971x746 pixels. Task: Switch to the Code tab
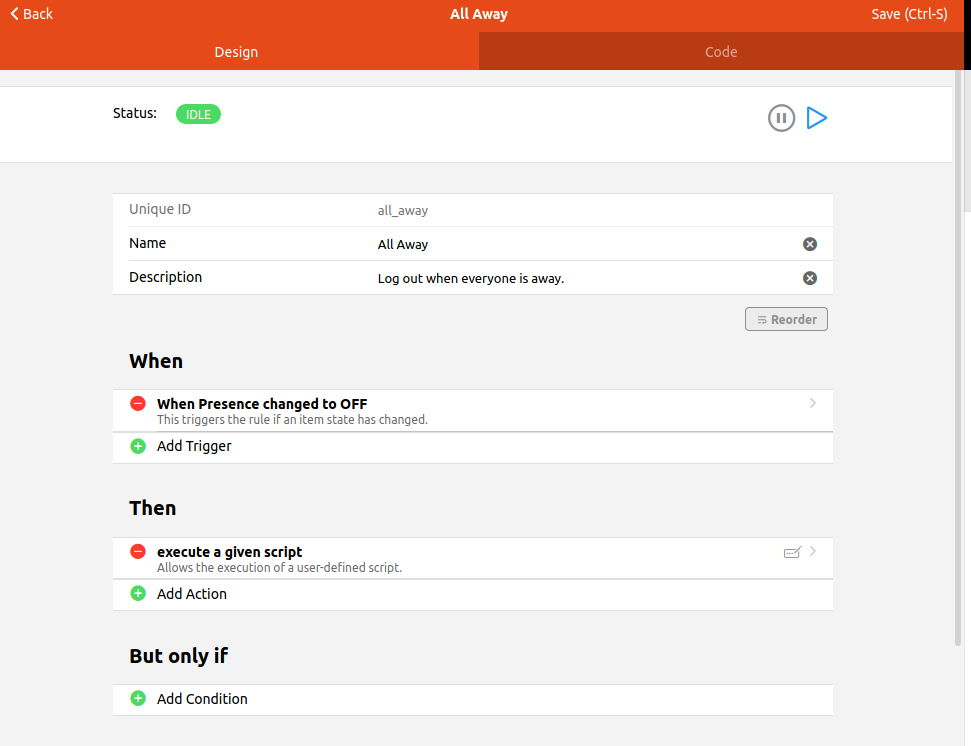(x=721, y=52)
